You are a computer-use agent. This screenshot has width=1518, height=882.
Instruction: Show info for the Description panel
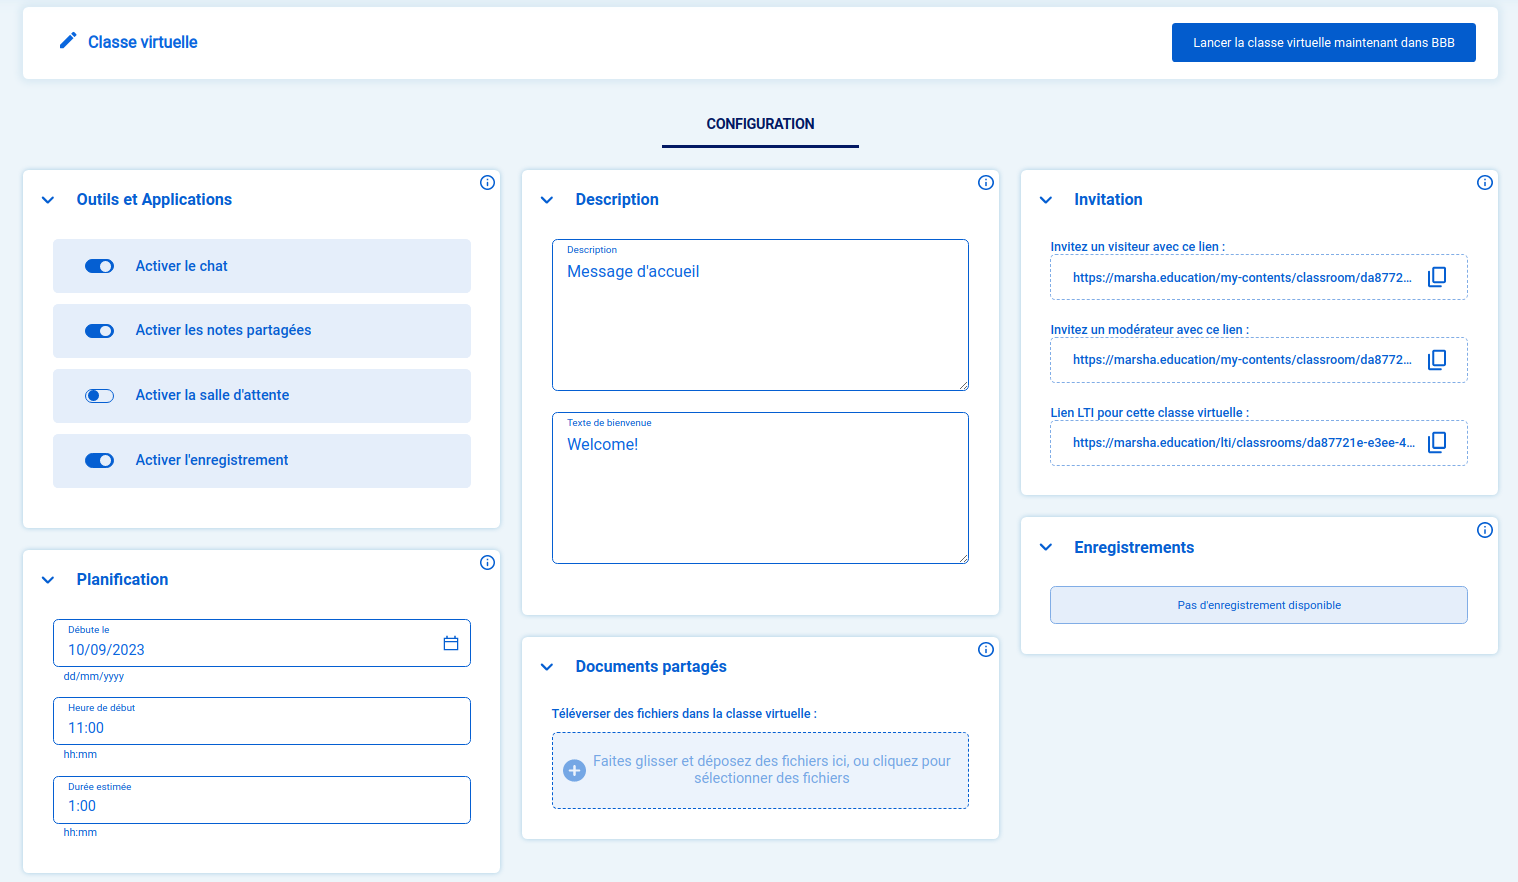click(985, 182)
